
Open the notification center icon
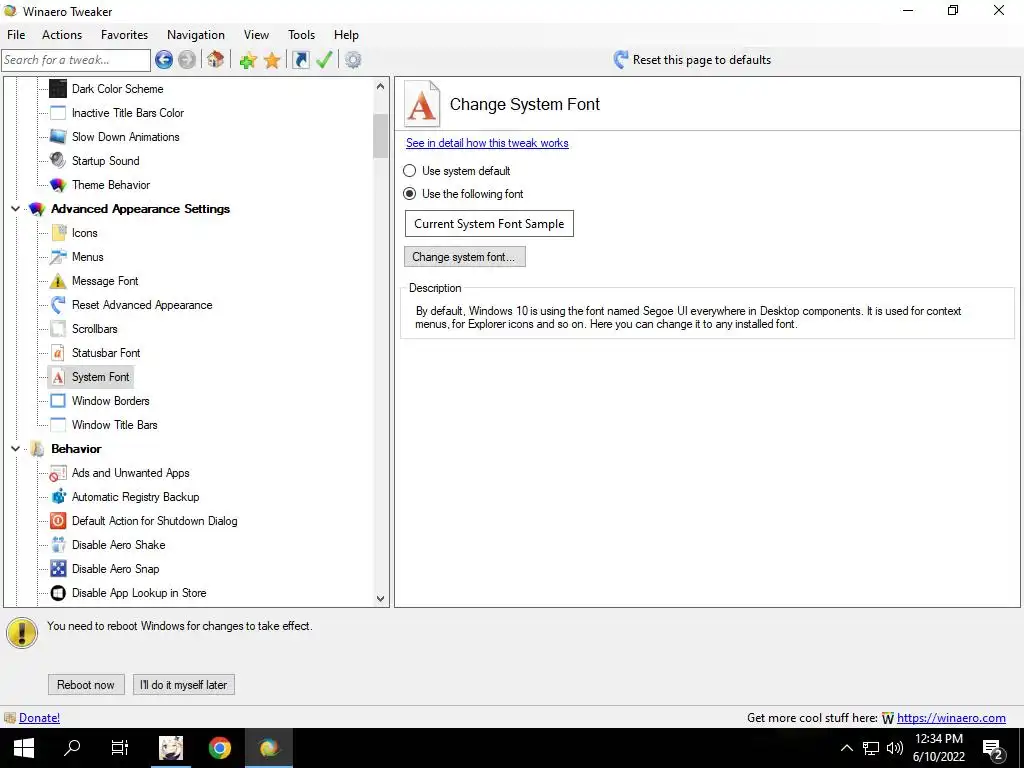click(x=993, y=749)
